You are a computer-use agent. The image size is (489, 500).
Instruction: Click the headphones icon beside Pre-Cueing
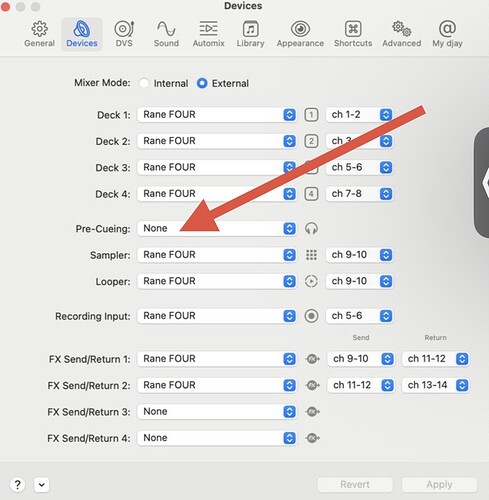[x=311, y=229]
